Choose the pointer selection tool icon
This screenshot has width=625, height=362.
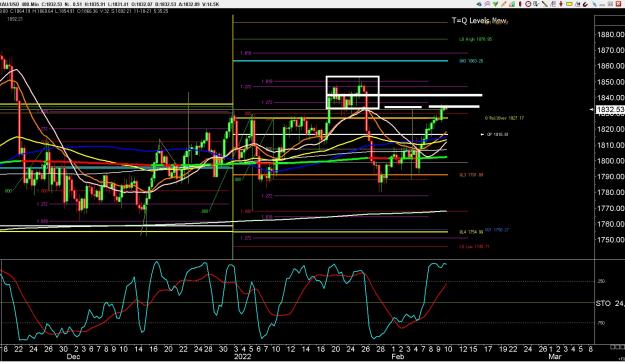[536, 4]
